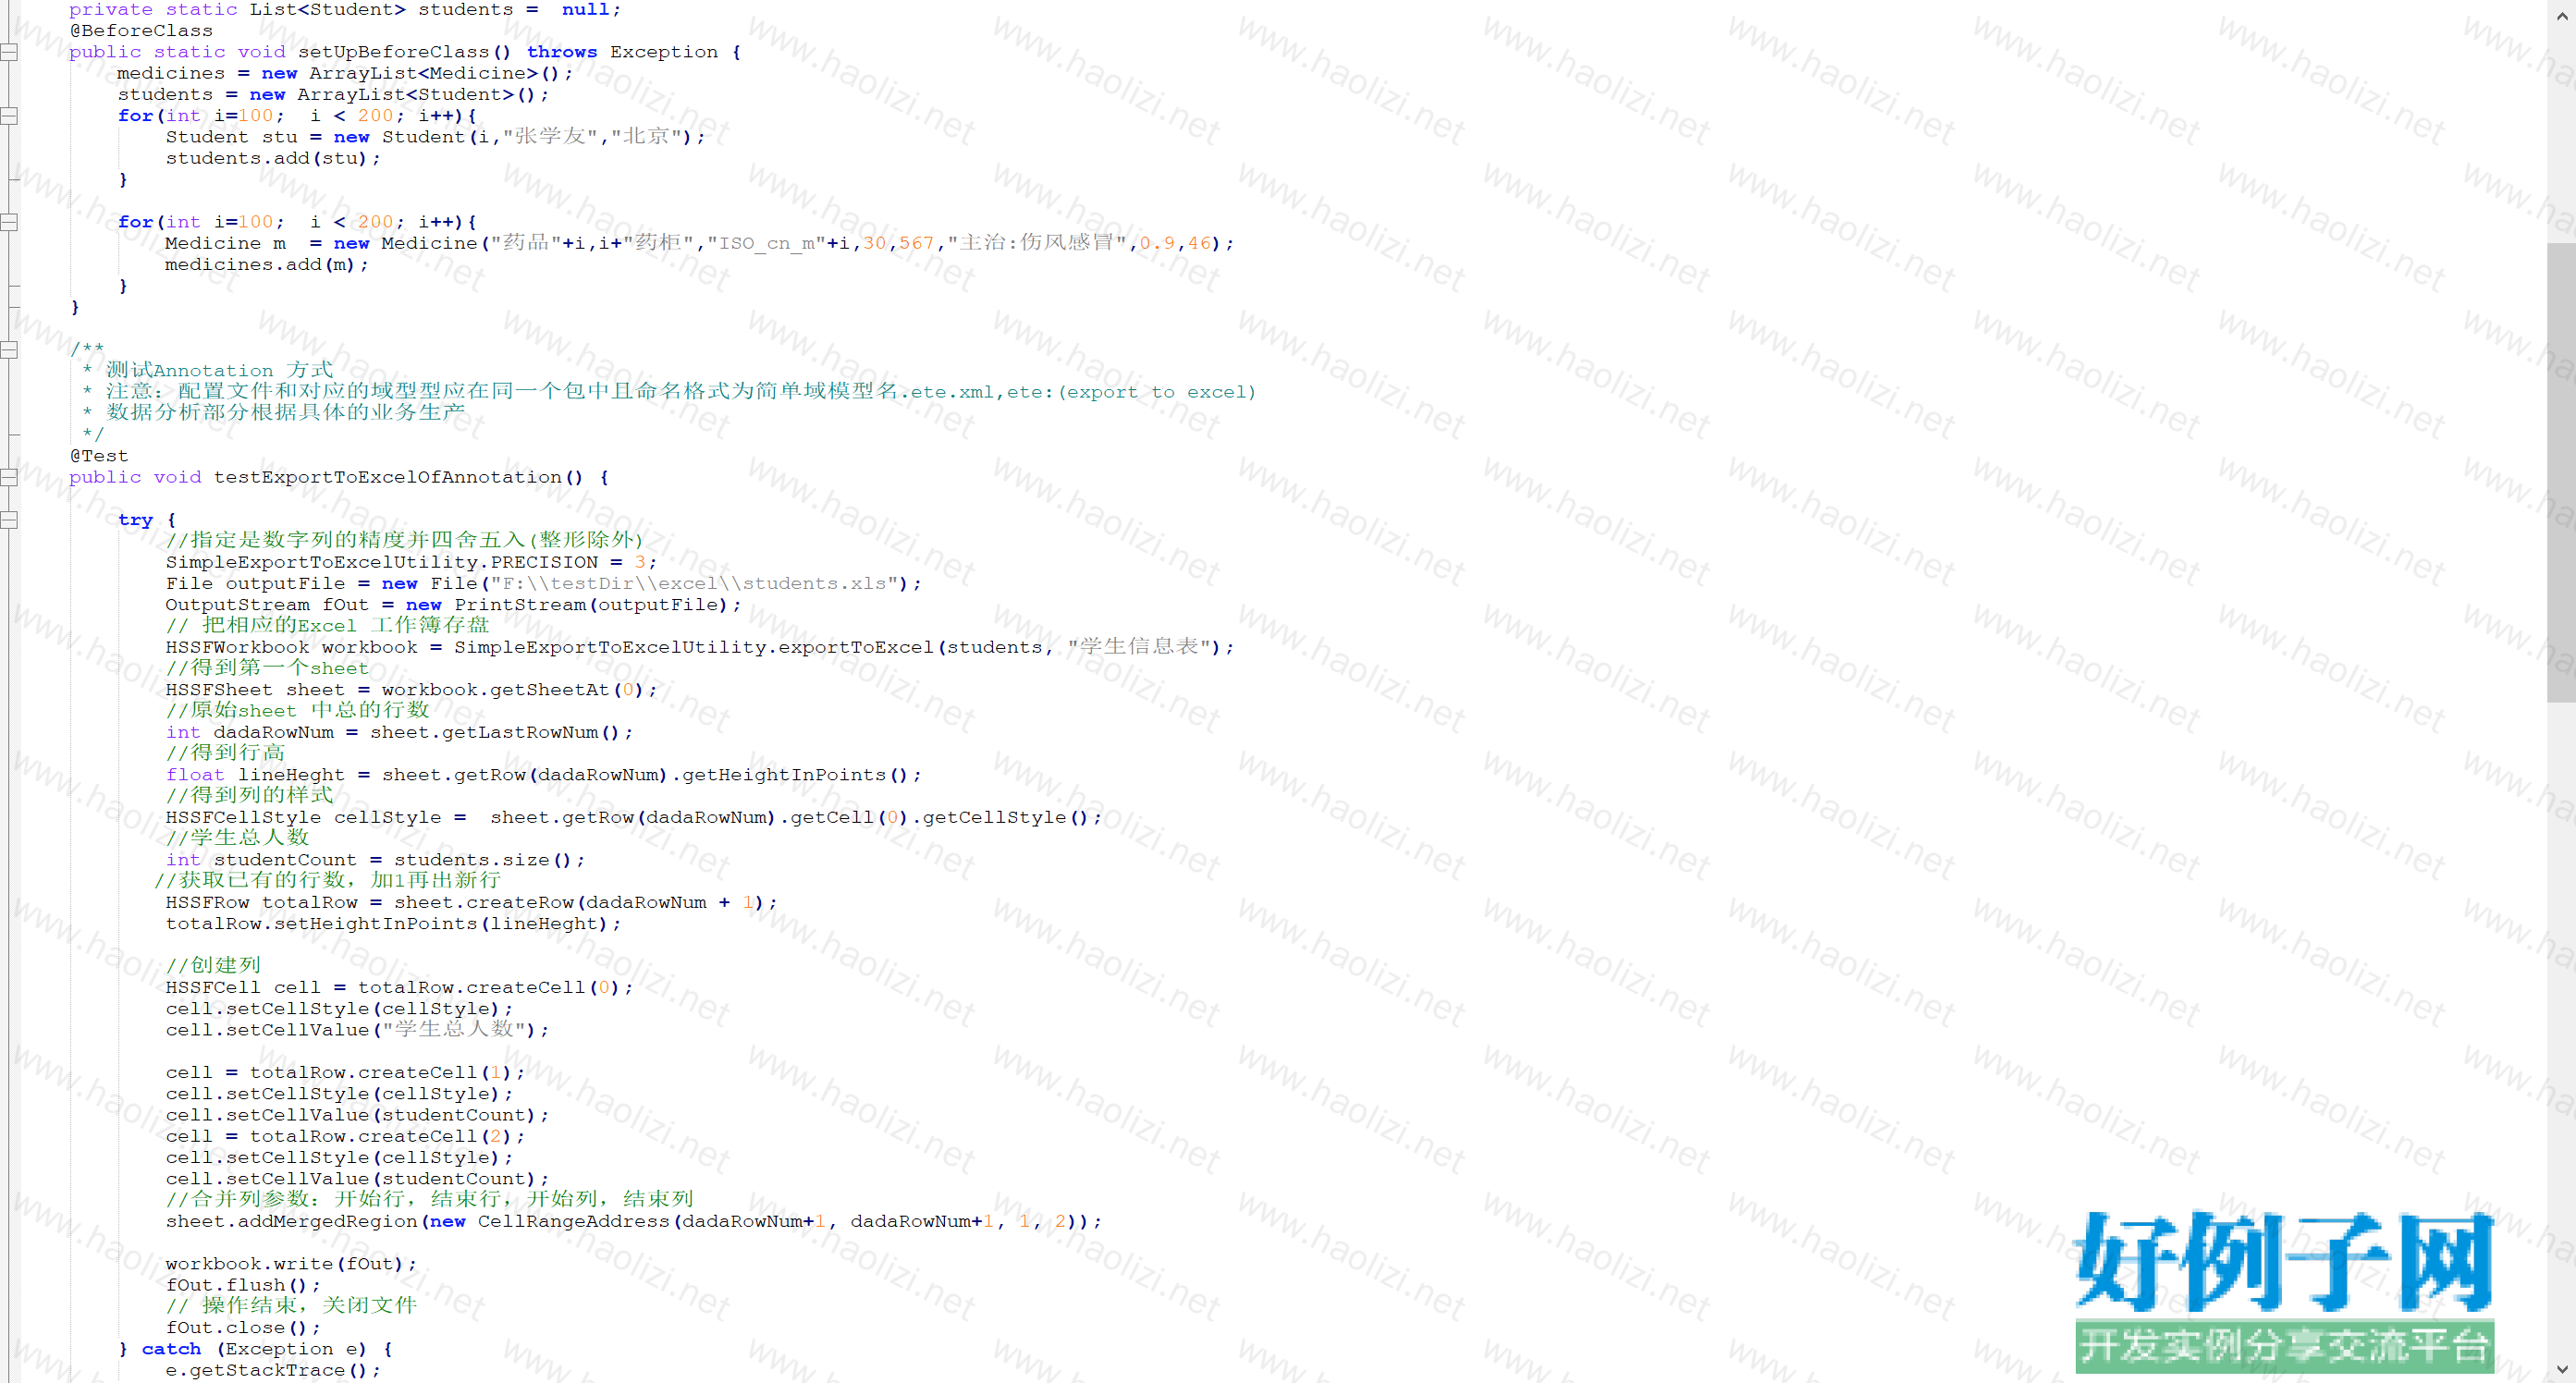Click the catch keyword
Screen dimensions: 2576x1383
171,1349
